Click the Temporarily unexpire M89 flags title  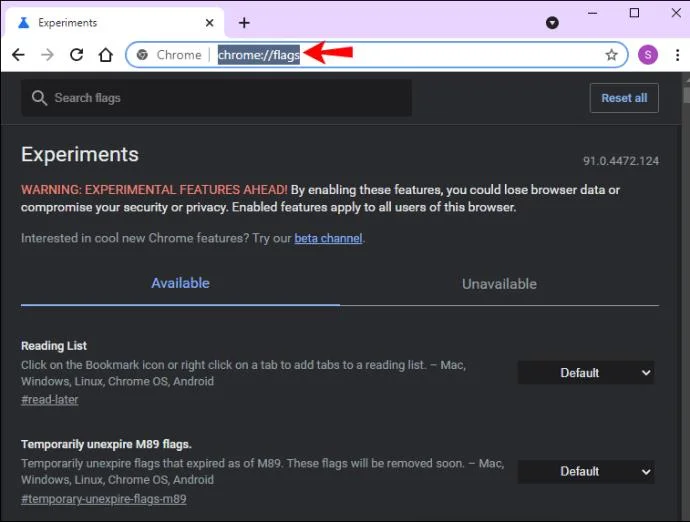(x=106, y=445)
